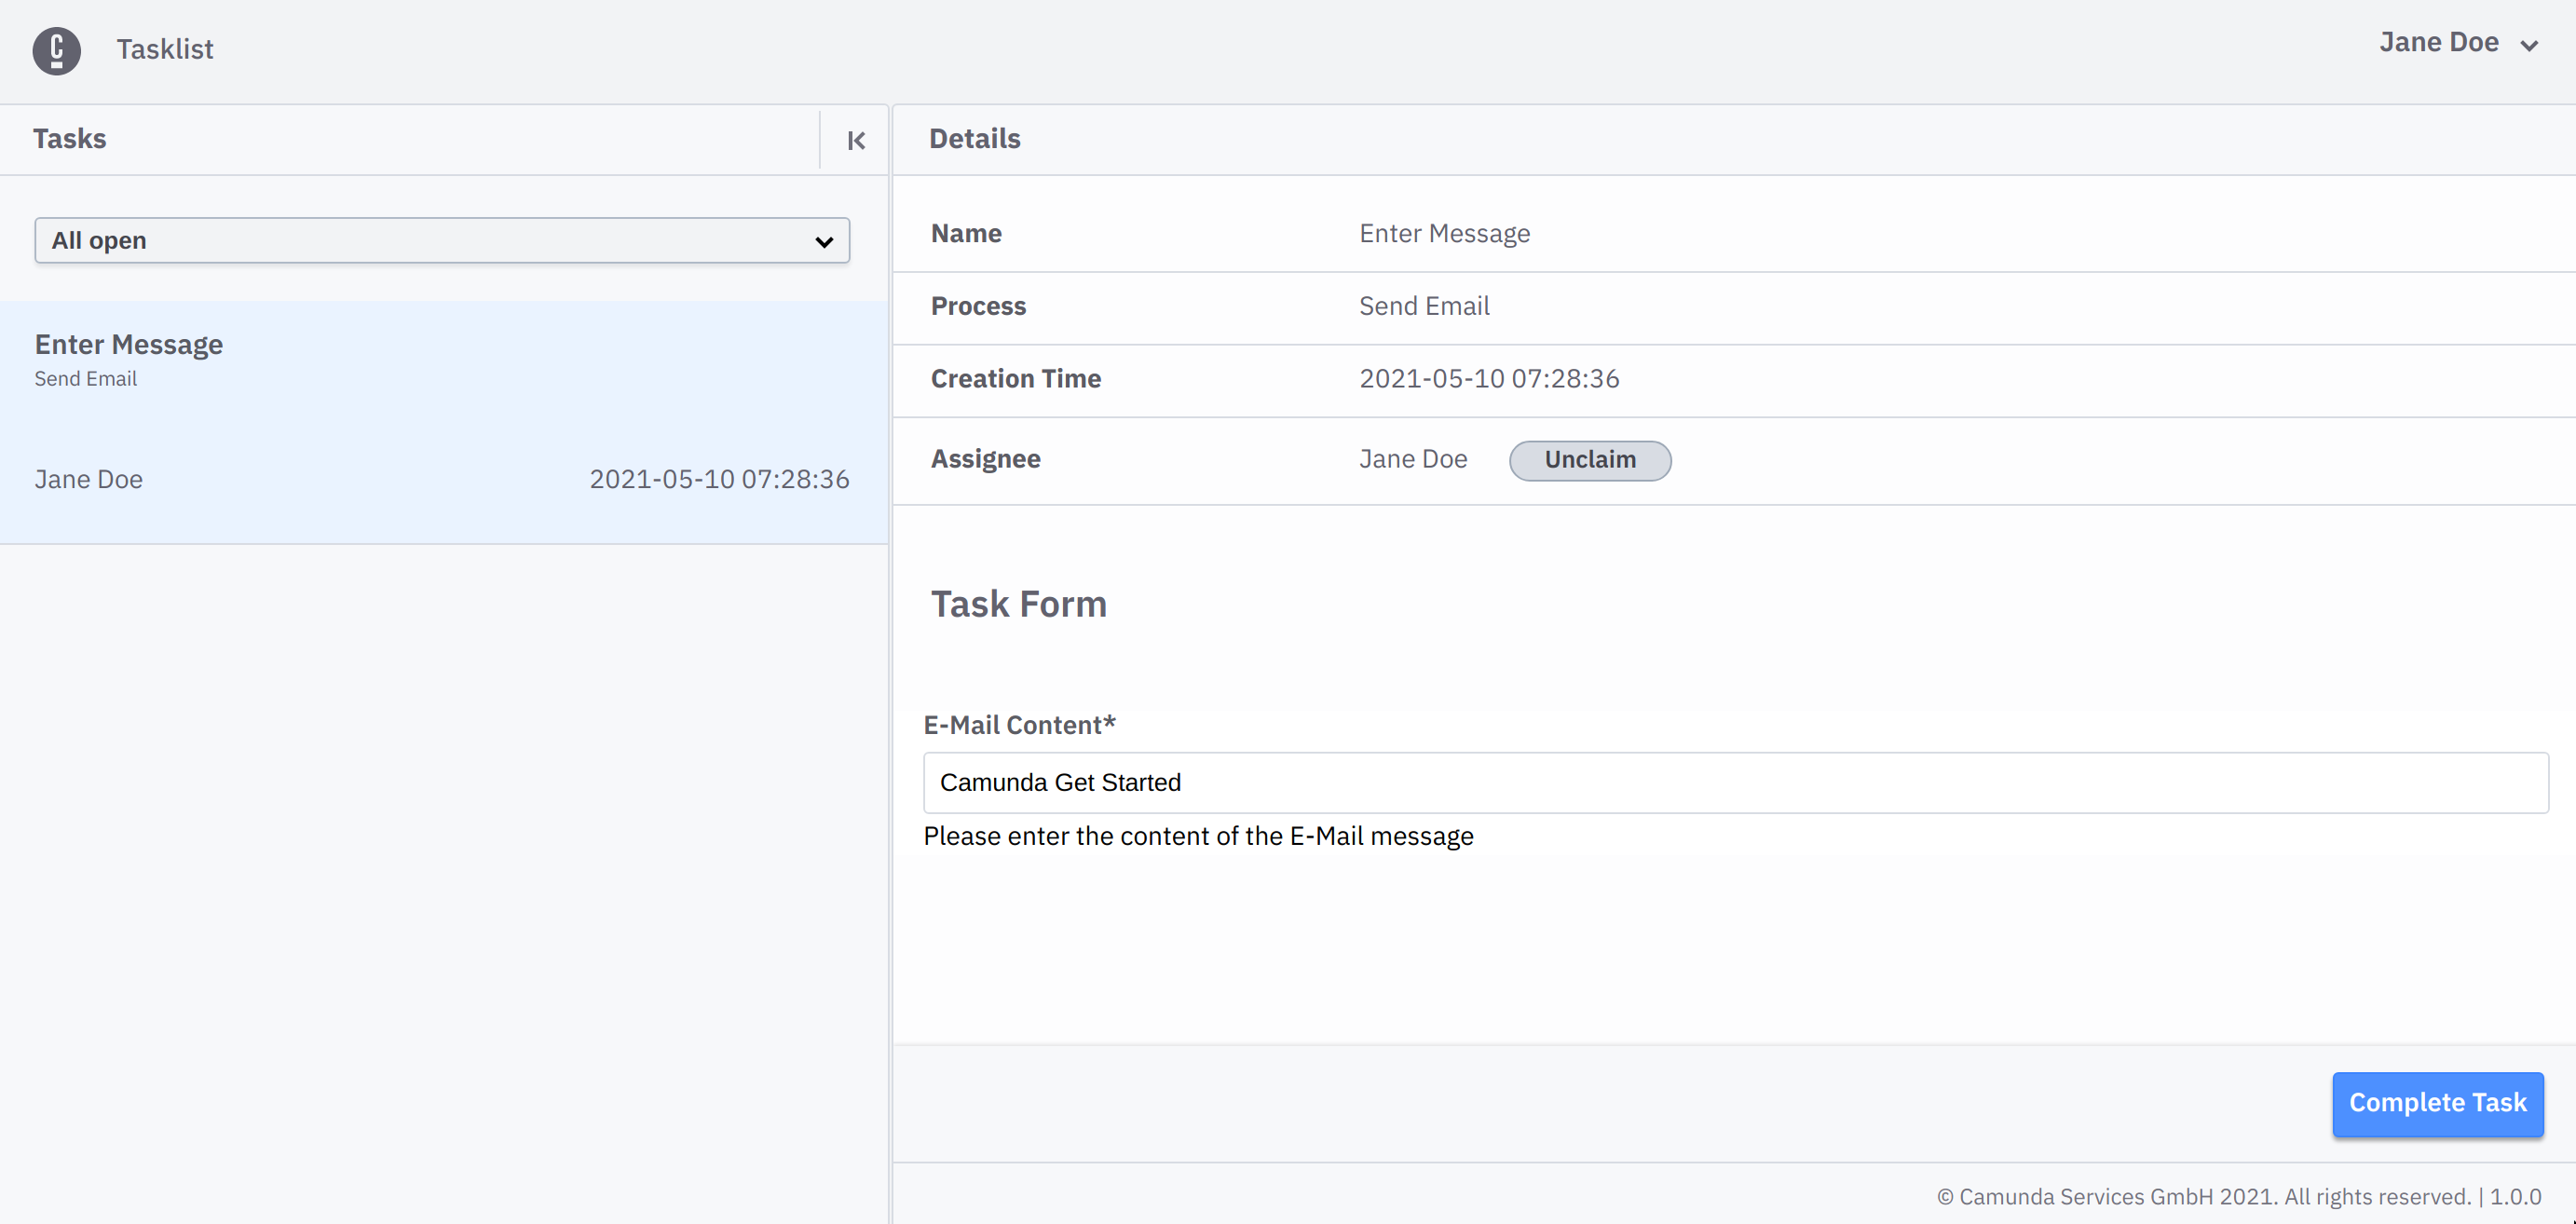Open the Jane Doe user menu
This screenshot has height=1224, width=2576.
coord(2439,43)
